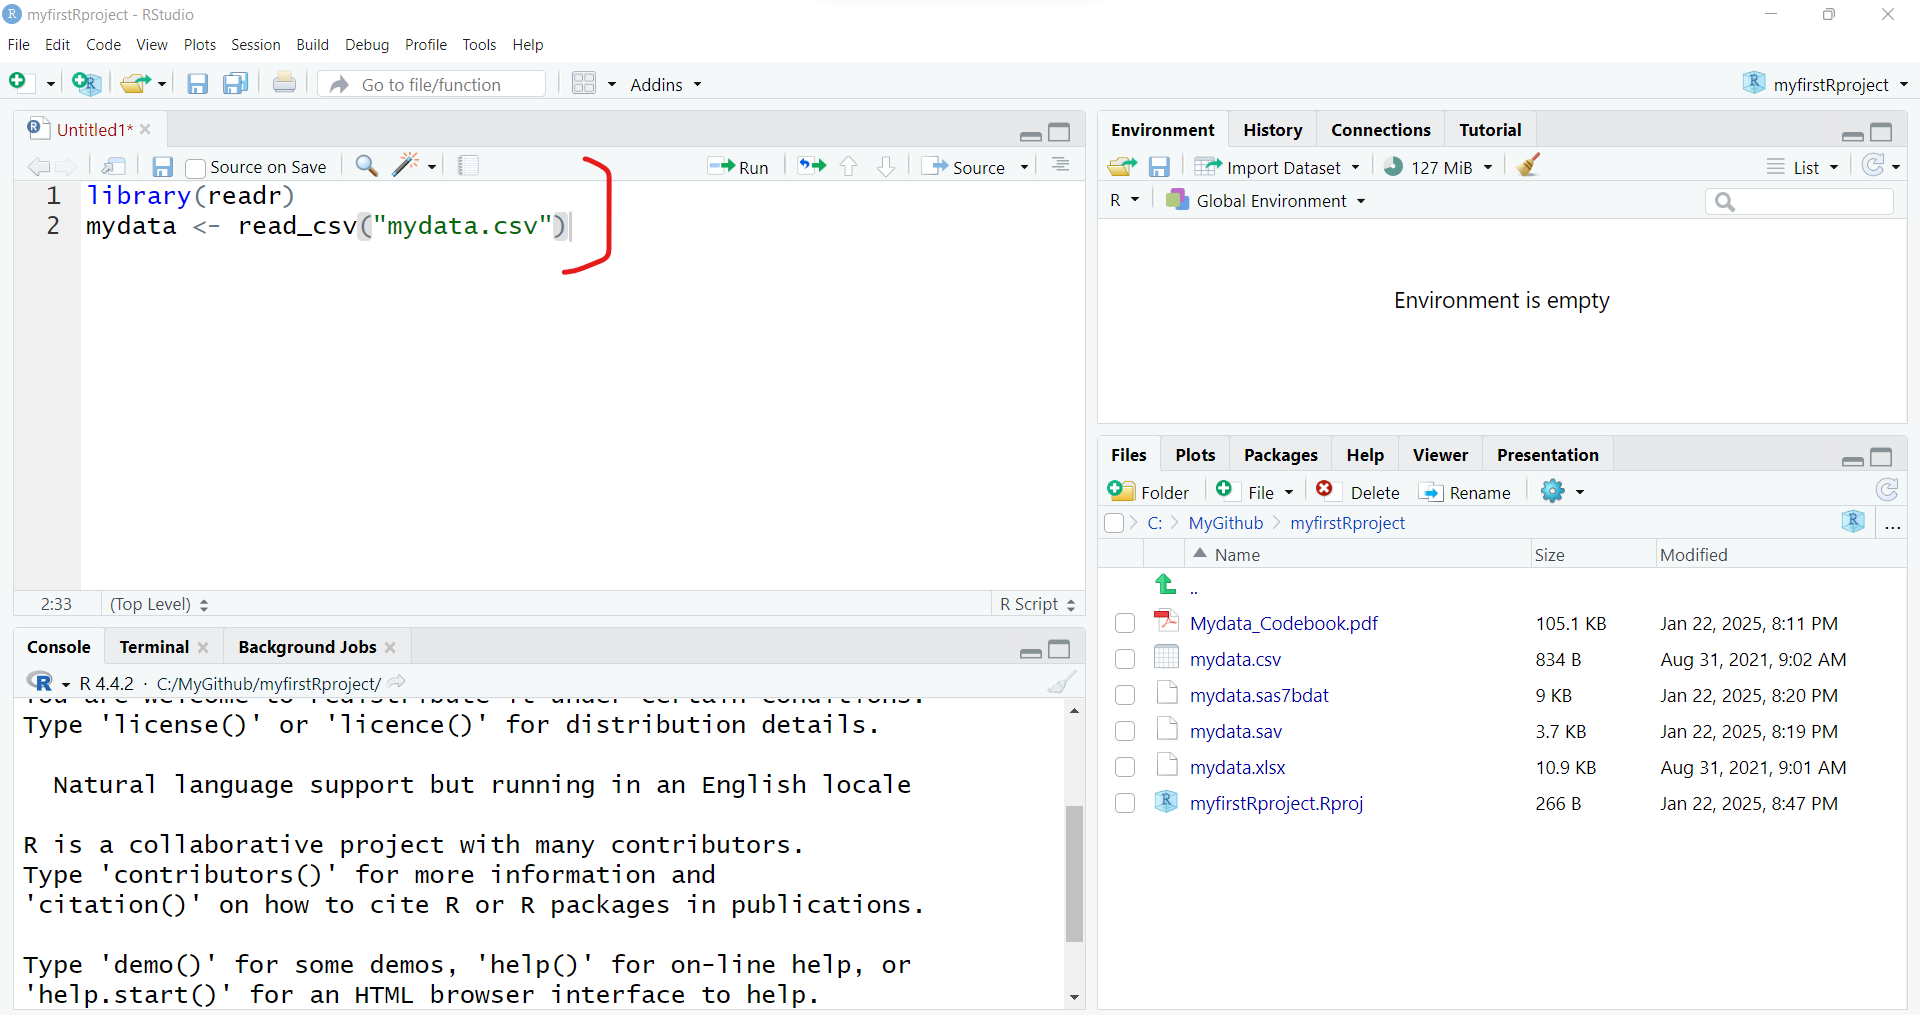Click the view current working directory arrow
Viewport: 1920px width, 1015px height.
point(397,682)
